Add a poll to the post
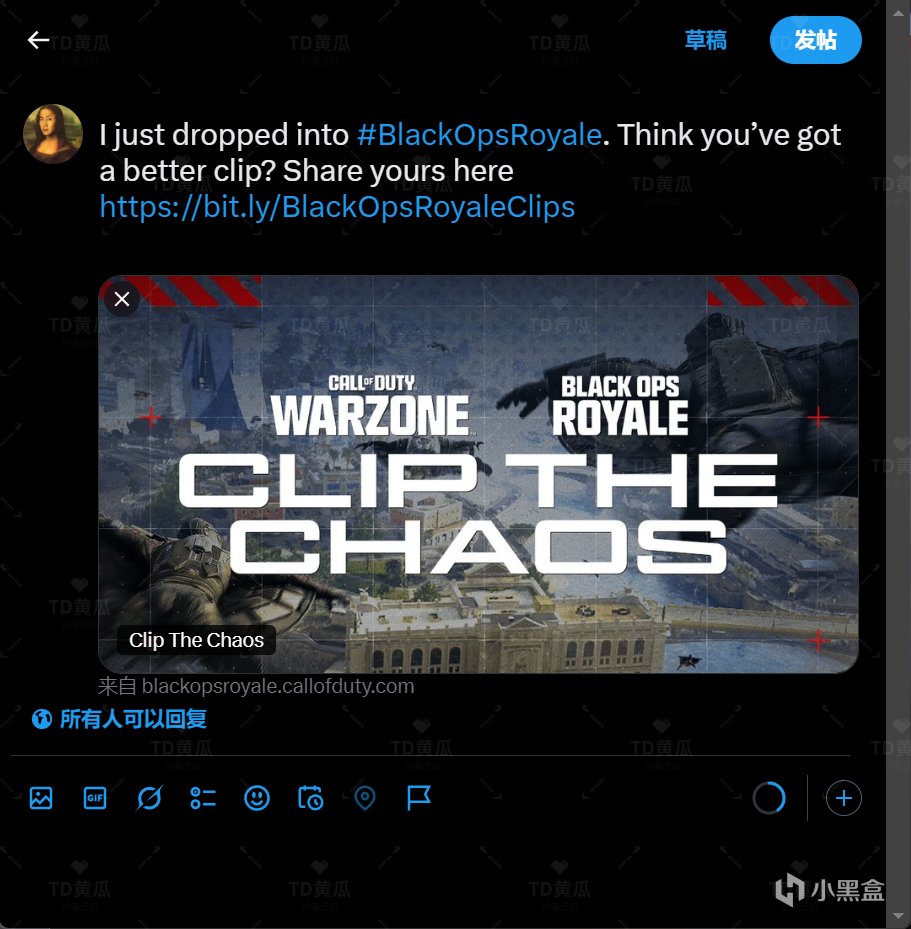This screenshot has height=929, width=911. point(203,798)
